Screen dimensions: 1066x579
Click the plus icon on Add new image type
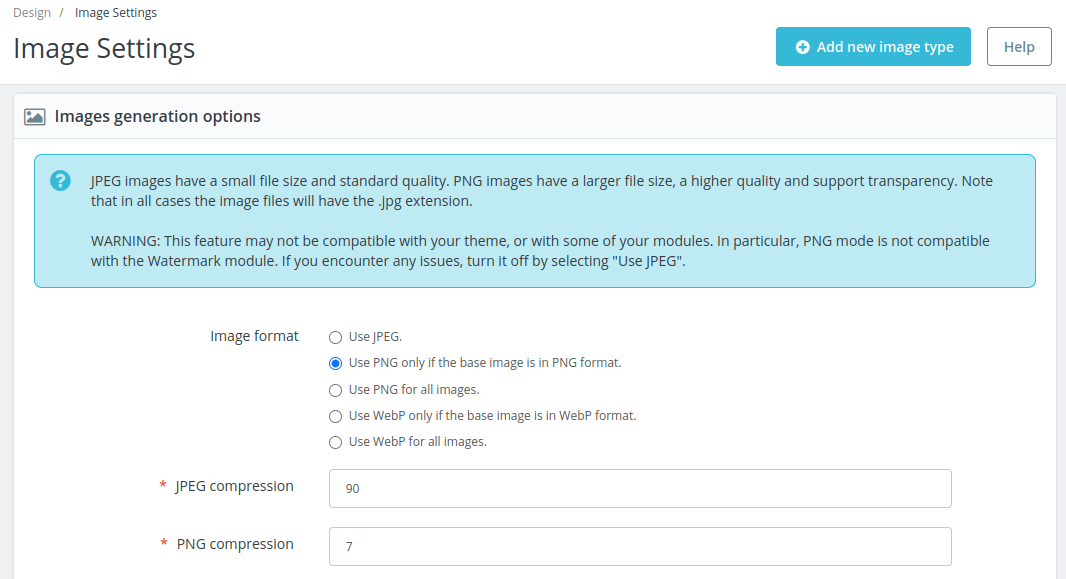pos(802,47)
